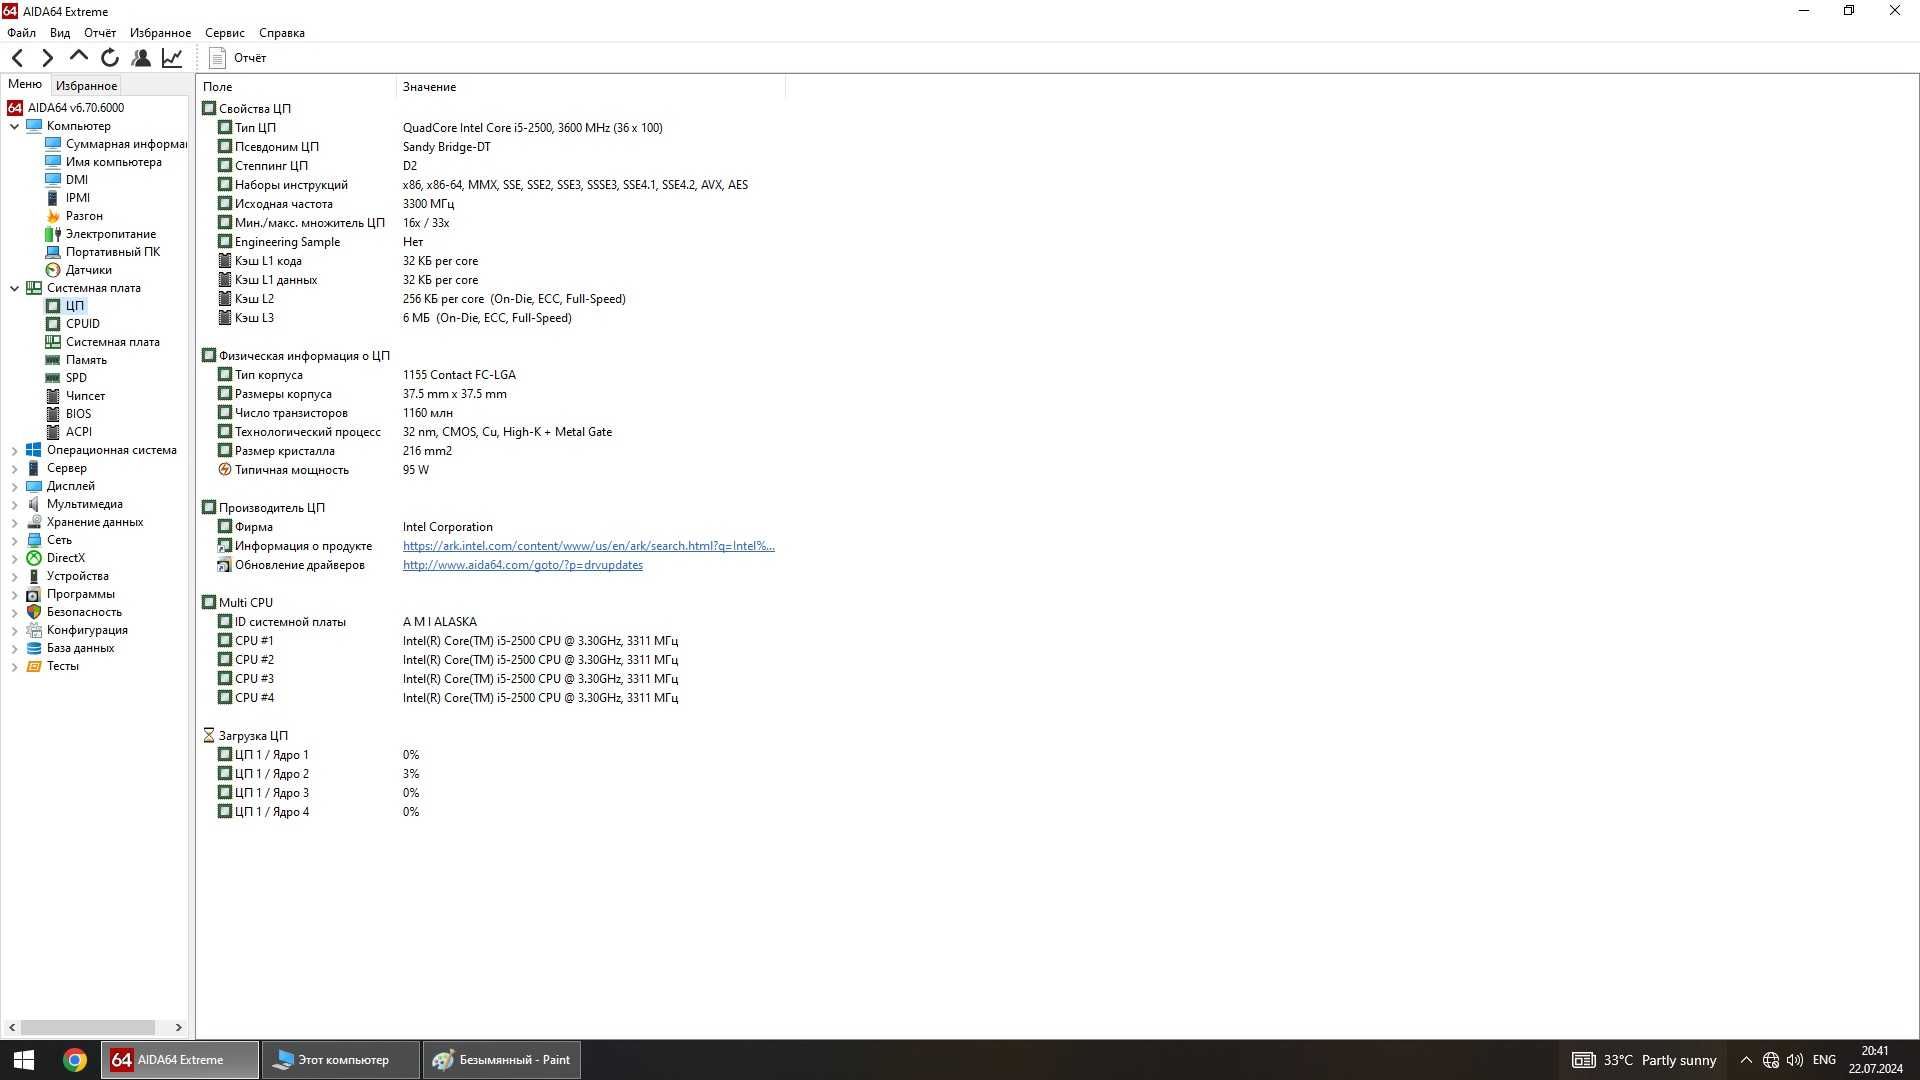Select the Память memory module icon
1920x1080 pixels.
(53, 360)
